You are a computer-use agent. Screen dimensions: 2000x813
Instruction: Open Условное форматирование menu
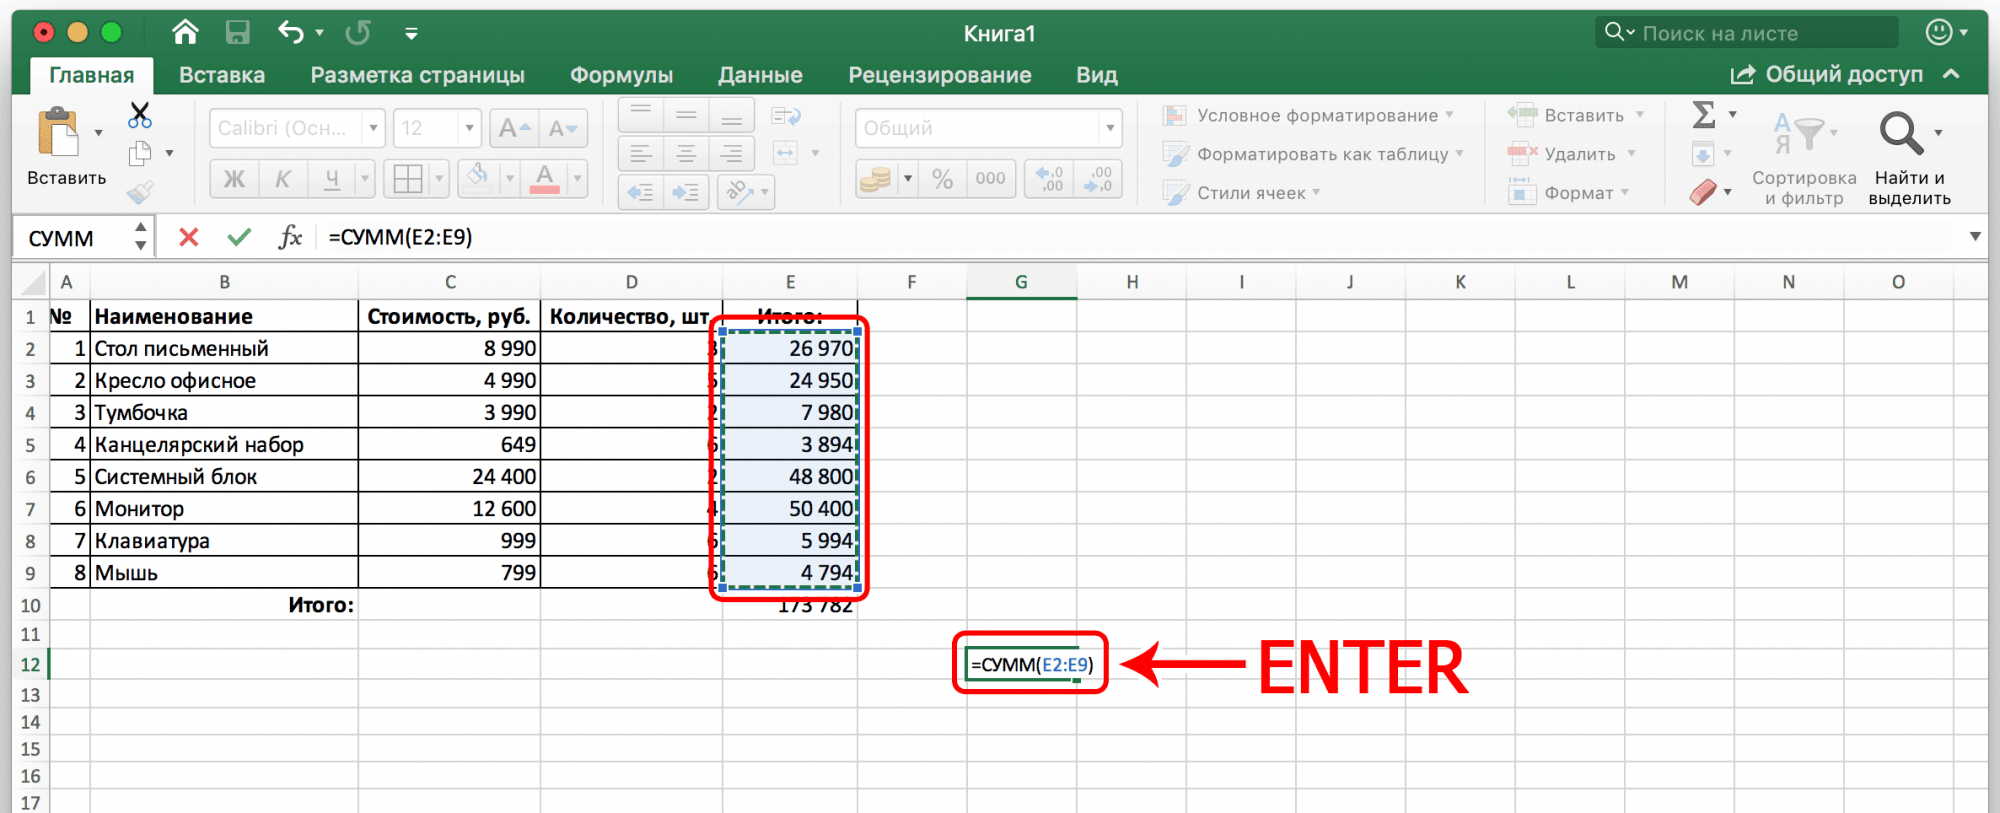(1308, 116)
